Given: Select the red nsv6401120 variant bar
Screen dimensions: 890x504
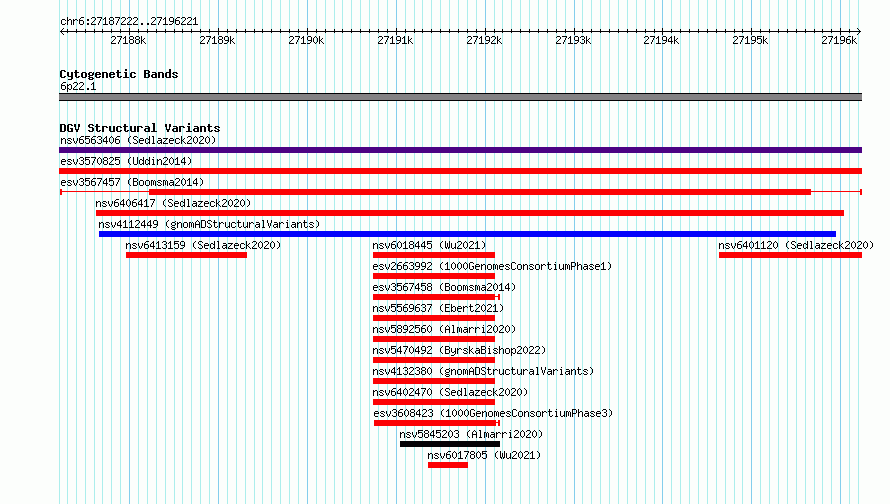Looking at the screenshot, I should (790, 255).
